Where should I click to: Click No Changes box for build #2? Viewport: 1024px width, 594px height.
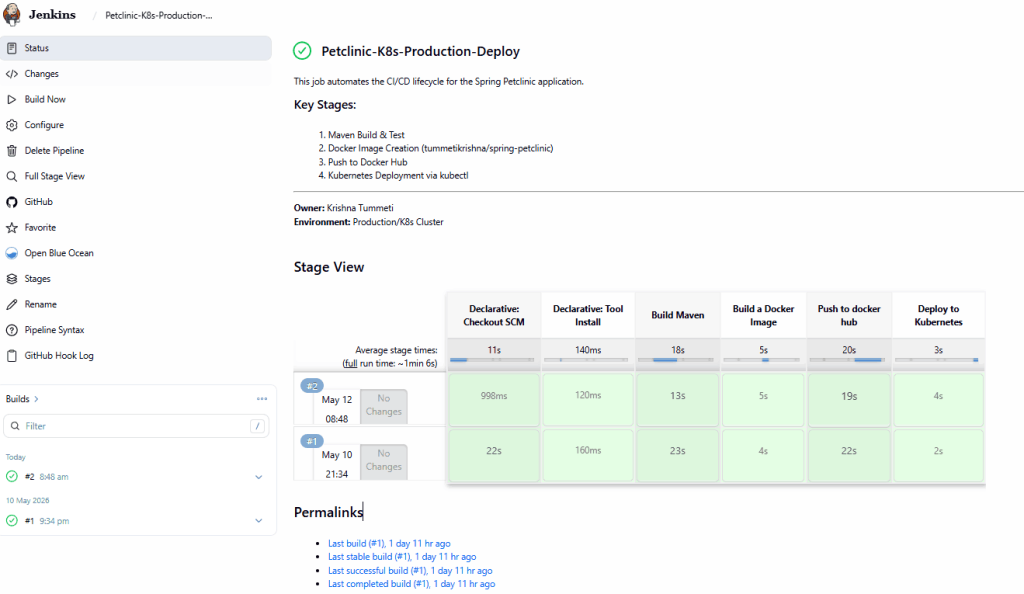(x=383, y=405)
